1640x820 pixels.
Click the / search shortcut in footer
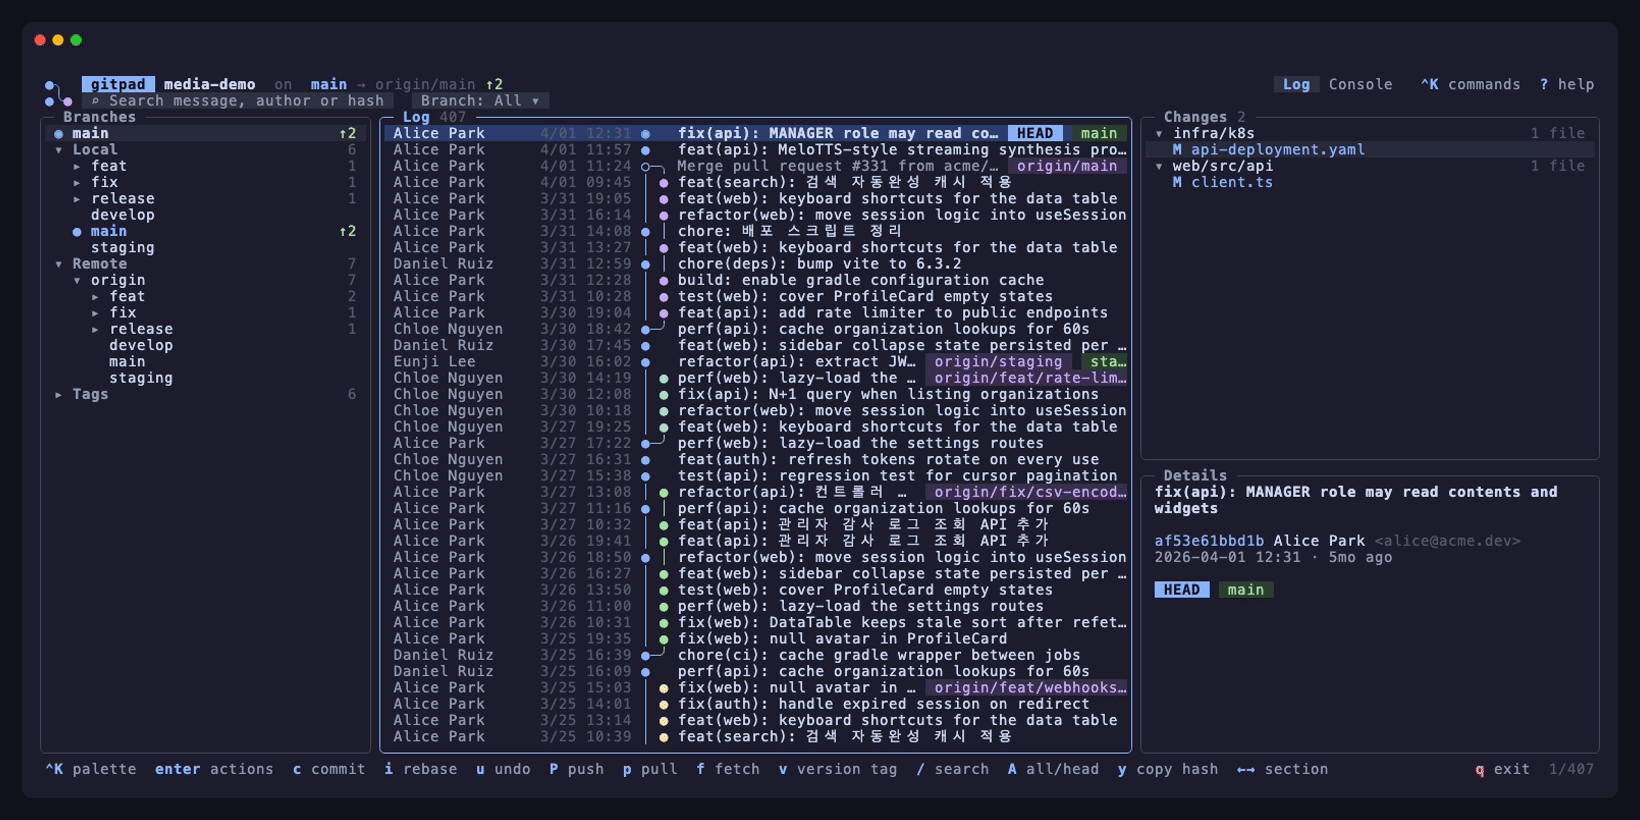point(952,769)
